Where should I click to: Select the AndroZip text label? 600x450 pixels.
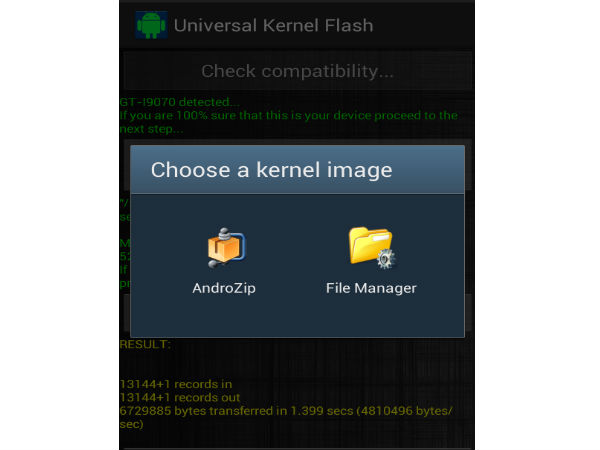point(224,288)
